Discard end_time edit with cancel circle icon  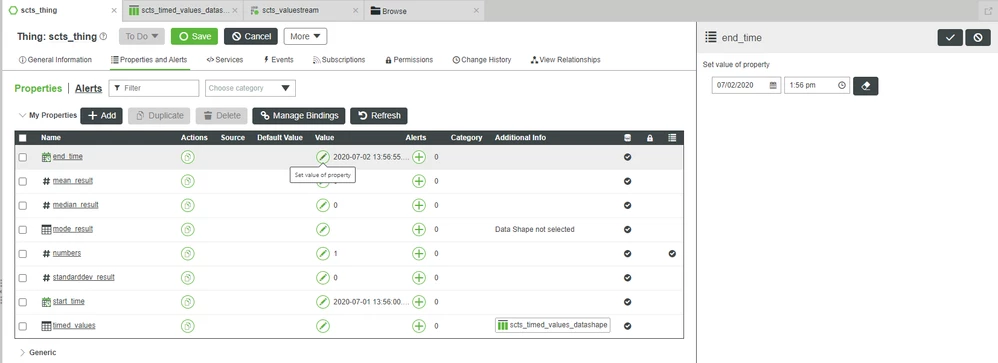pyautogui.click(x=978, y=38)
